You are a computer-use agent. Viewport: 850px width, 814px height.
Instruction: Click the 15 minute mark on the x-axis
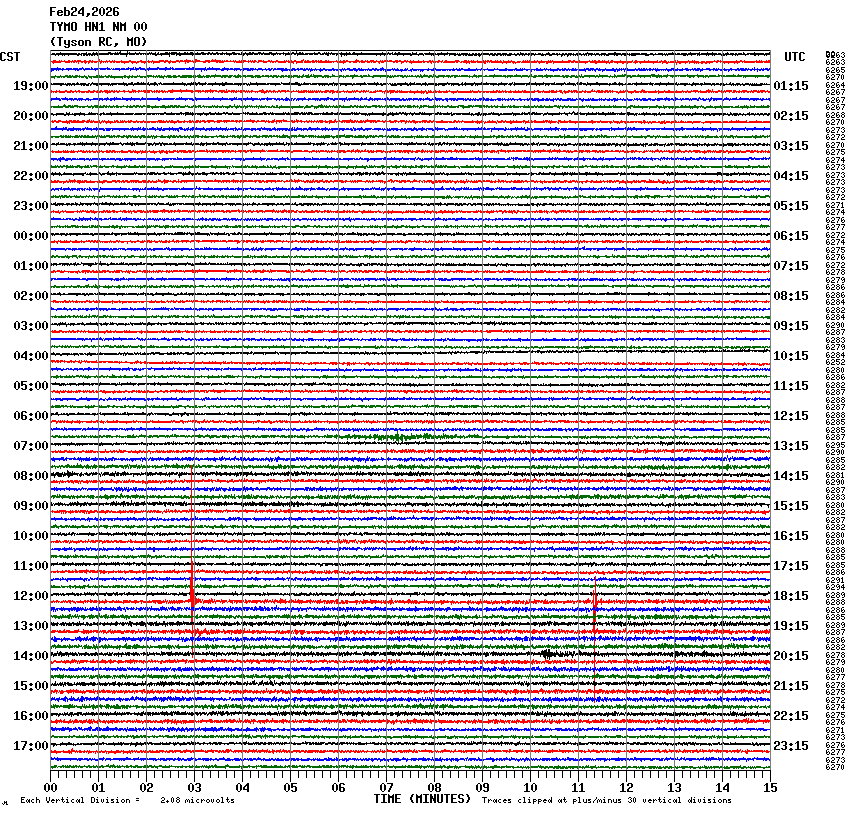[769, 787]
